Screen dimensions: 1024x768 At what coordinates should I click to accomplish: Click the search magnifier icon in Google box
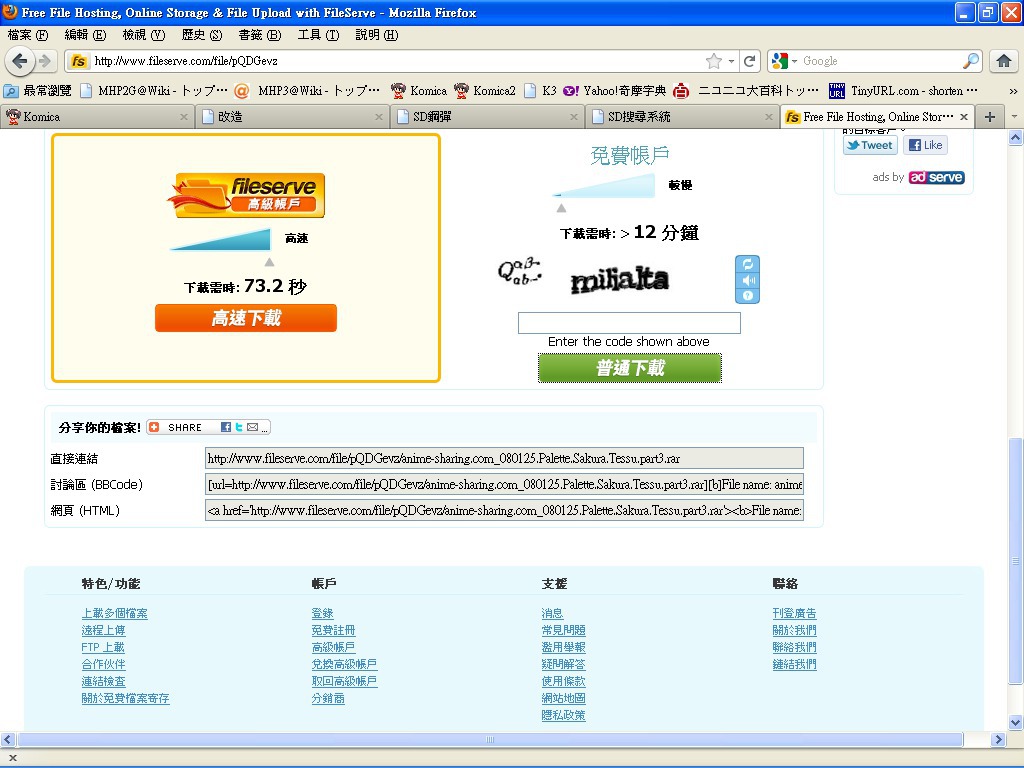point(971,61)
